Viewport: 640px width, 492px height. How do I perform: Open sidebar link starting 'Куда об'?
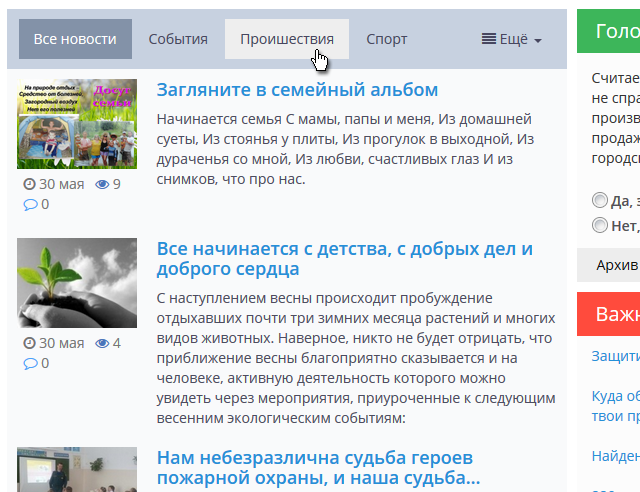click(x=616, y=406)
